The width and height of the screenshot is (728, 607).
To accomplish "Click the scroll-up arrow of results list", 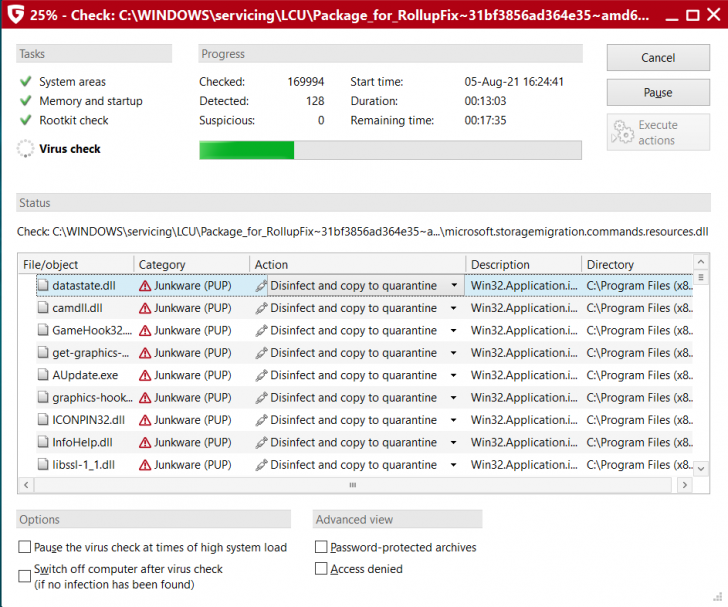I will pos(701,262).
